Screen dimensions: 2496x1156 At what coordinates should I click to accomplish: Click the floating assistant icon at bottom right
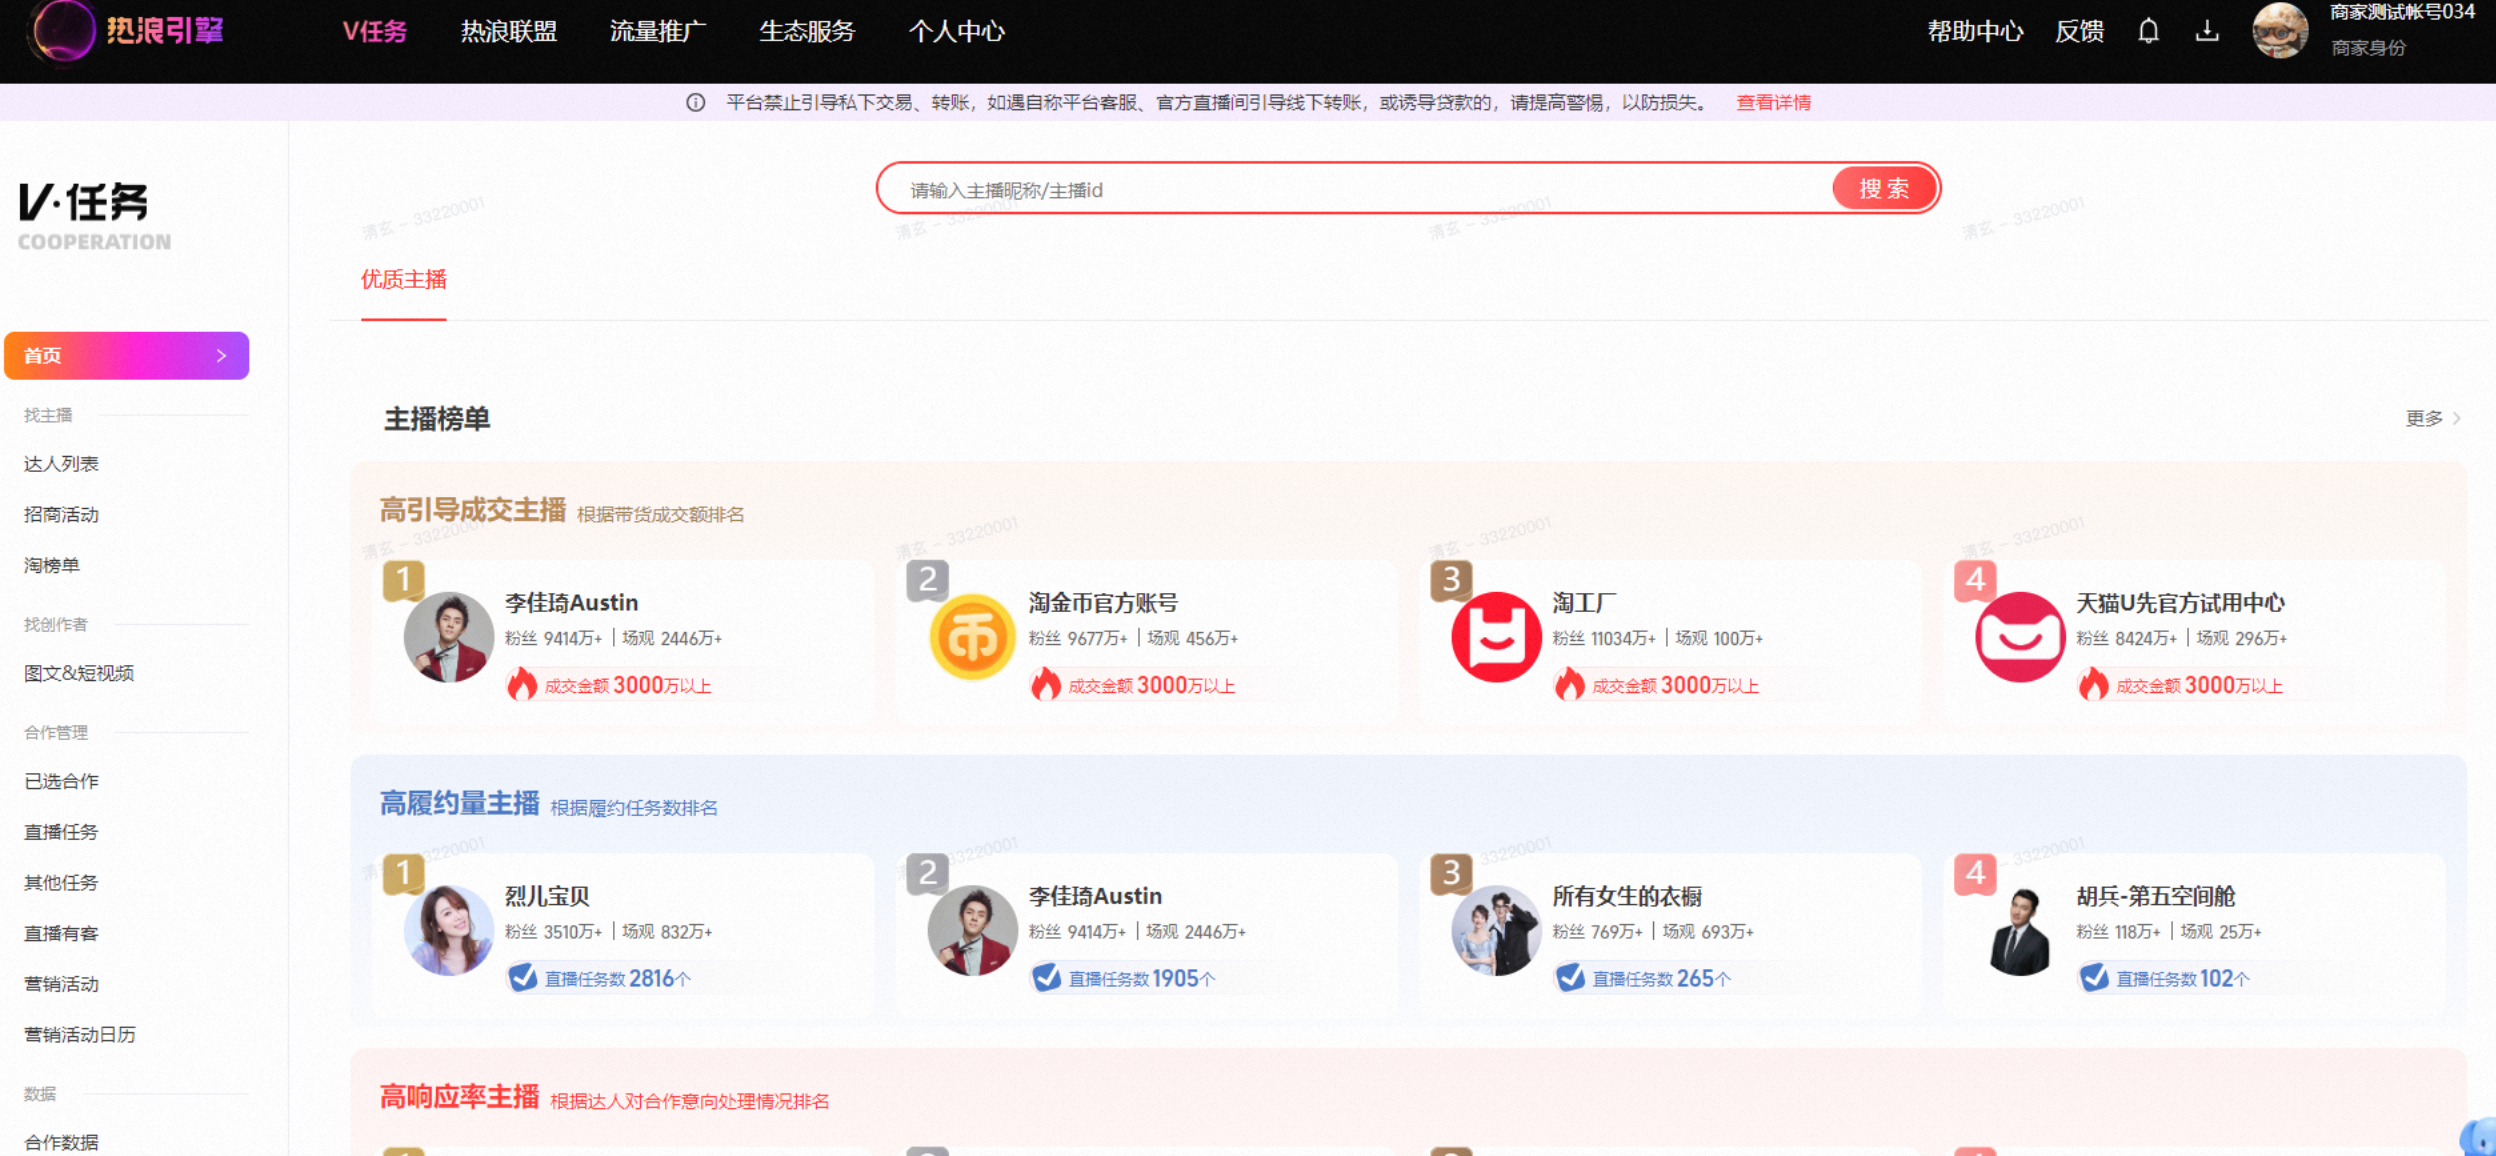pos(2479,1137)
